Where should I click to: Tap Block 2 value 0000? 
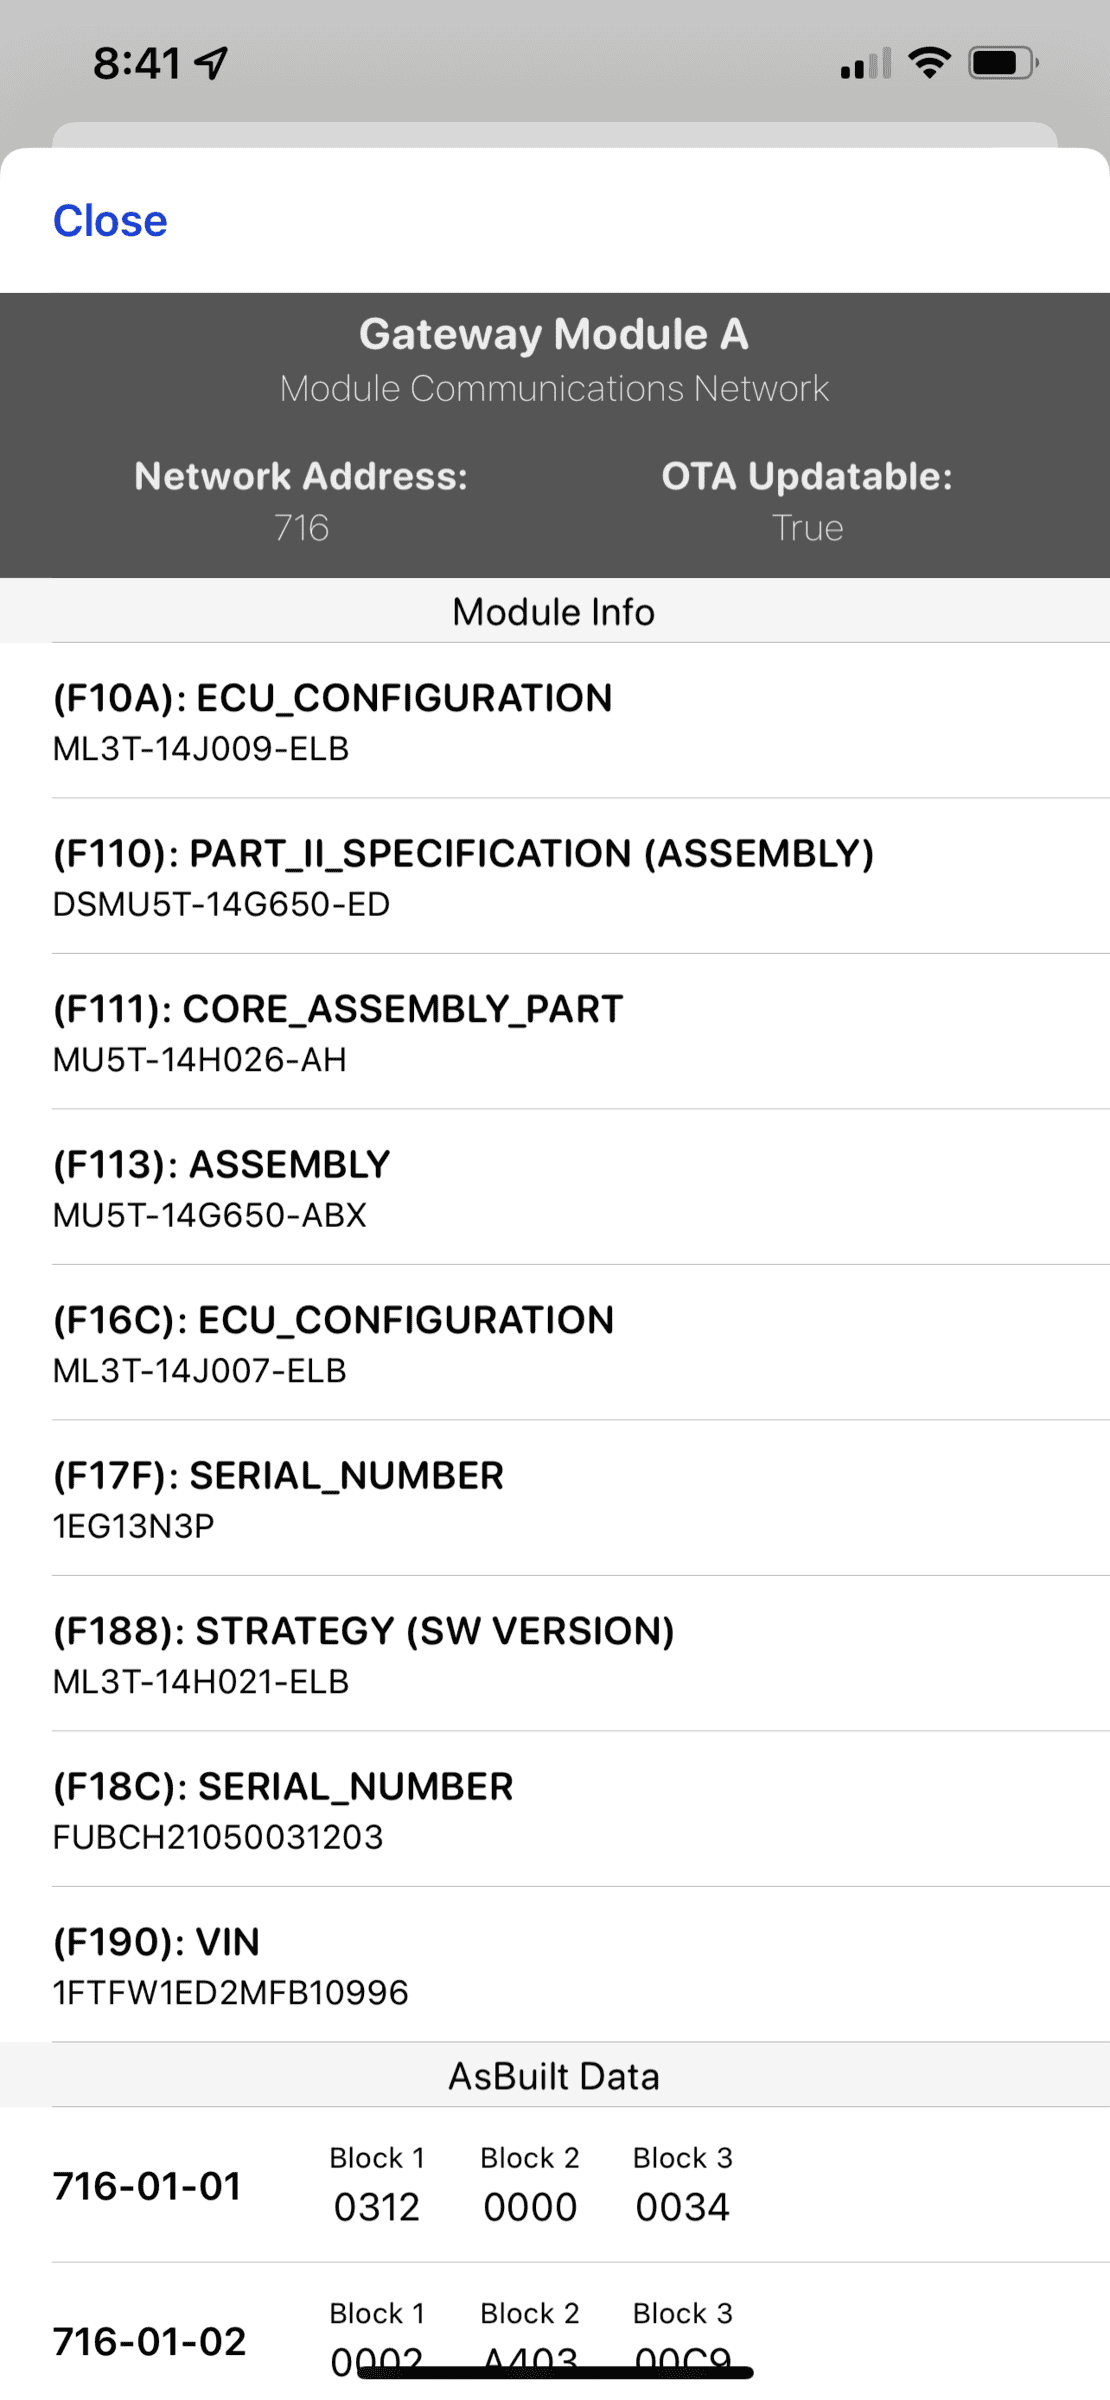pyautogui.click(x=530, y=2207)
